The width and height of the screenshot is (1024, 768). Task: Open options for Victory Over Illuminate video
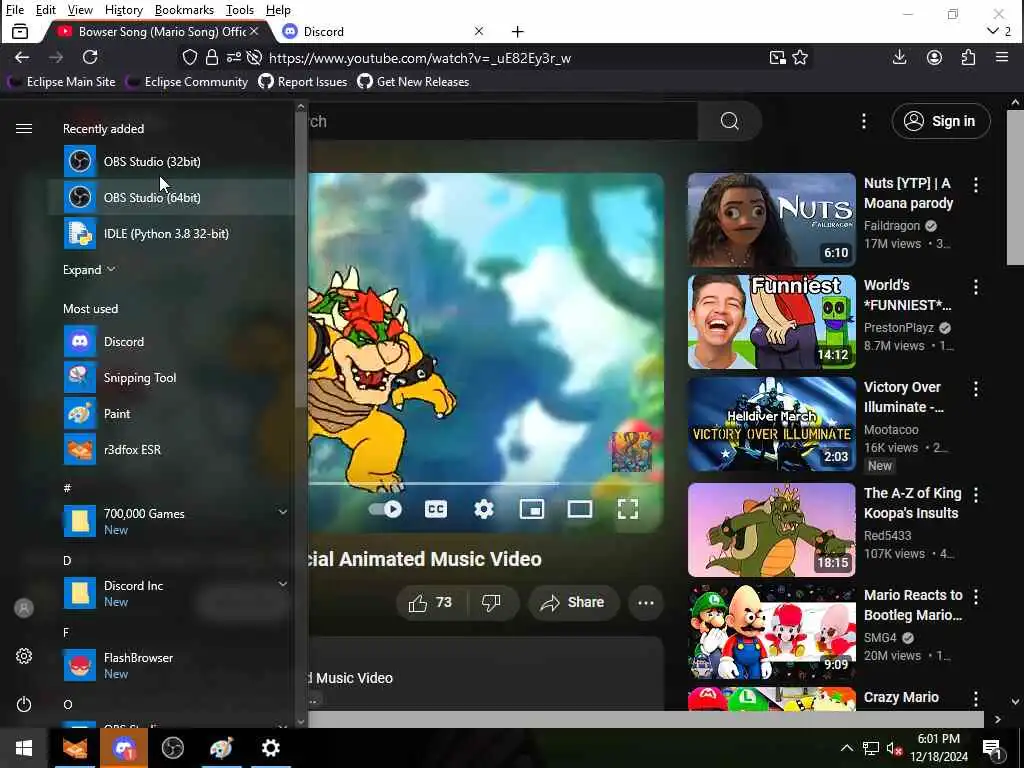[976, 389]
